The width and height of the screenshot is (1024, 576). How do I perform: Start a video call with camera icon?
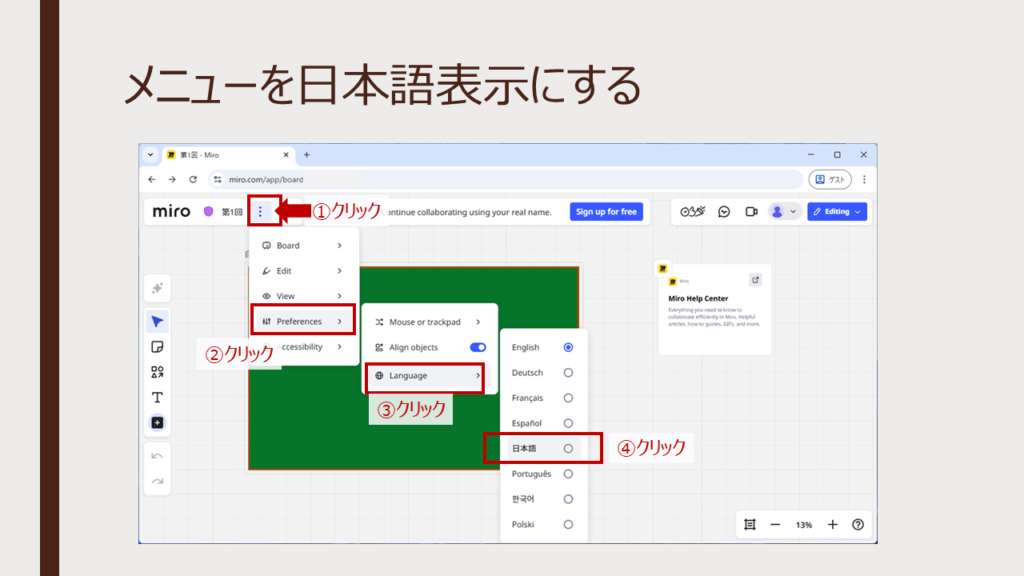click(750, 212)
